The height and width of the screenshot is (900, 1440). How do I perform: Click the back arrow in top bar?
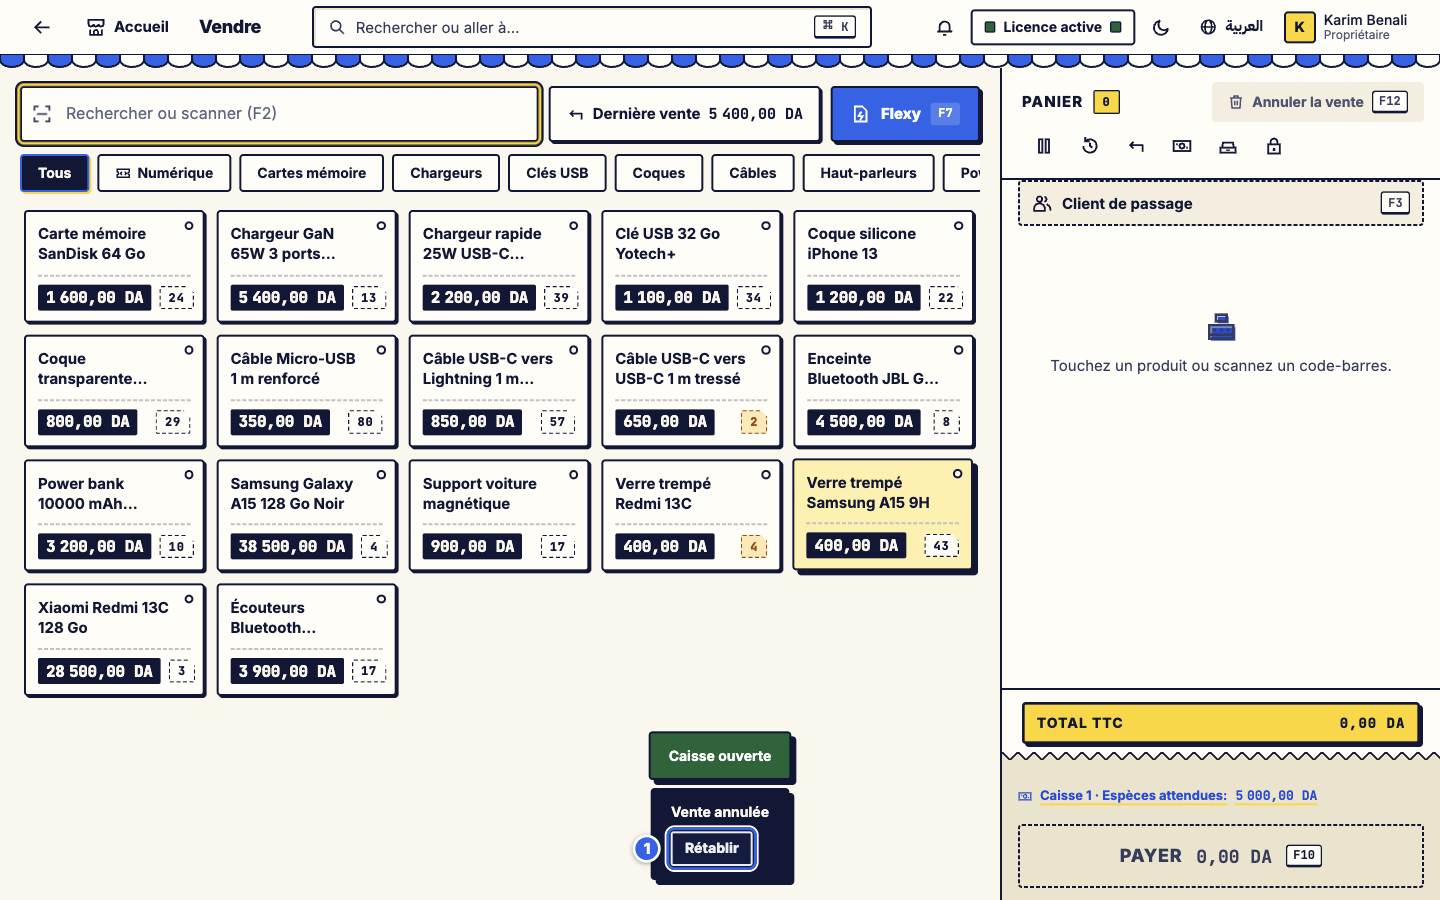(x=42, y=27)
